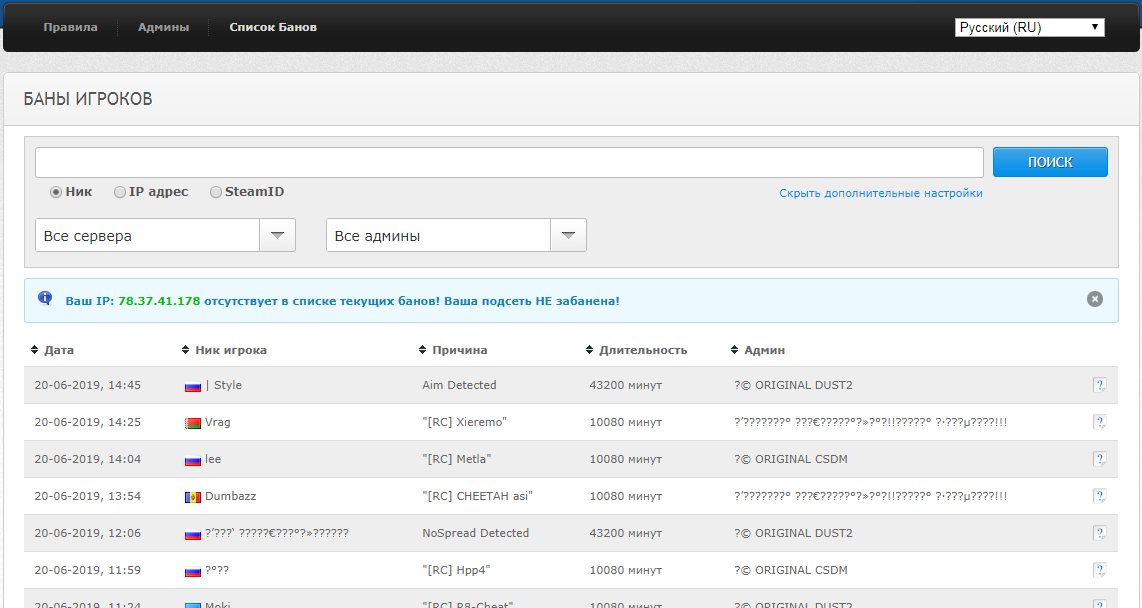Open the Русский (RU) language dropdown

click(x=1029, y=28)
